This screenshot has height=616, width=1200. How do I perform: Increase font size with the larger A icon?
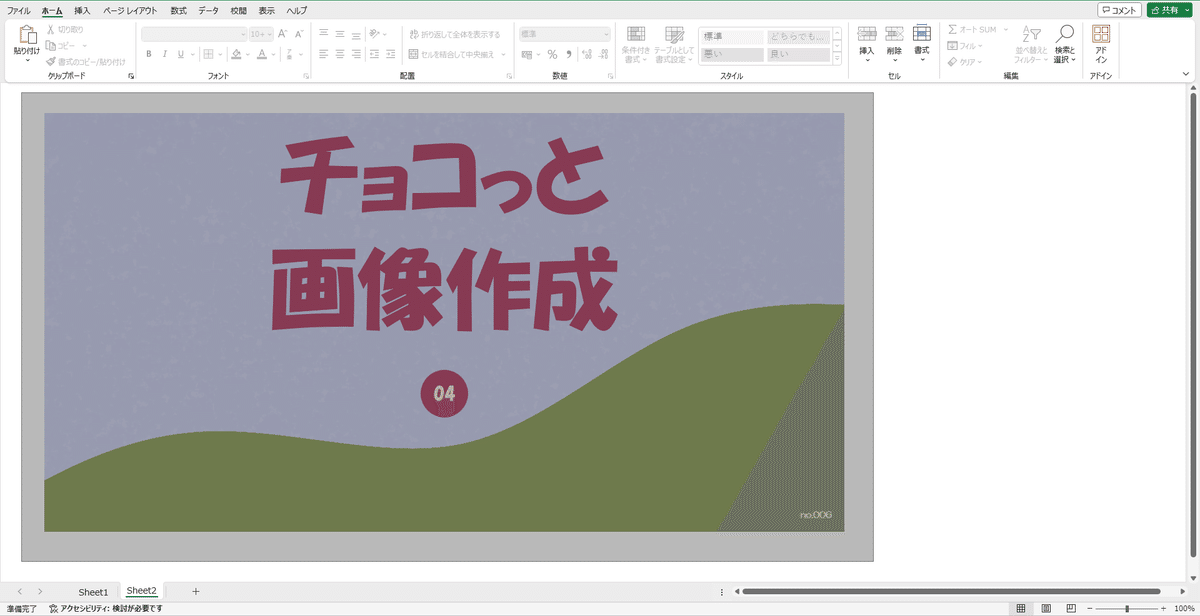point(282,34)
